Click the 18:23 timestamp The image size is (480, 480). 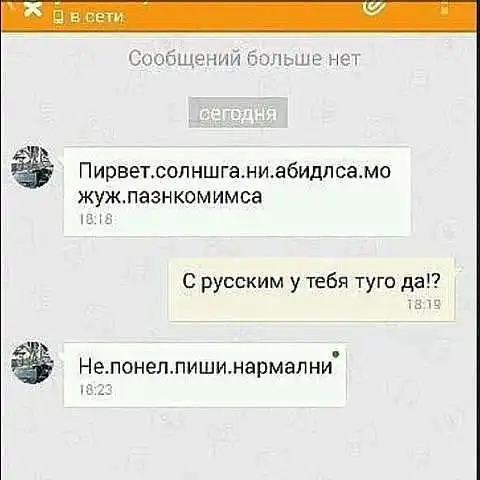coord(96,389)
